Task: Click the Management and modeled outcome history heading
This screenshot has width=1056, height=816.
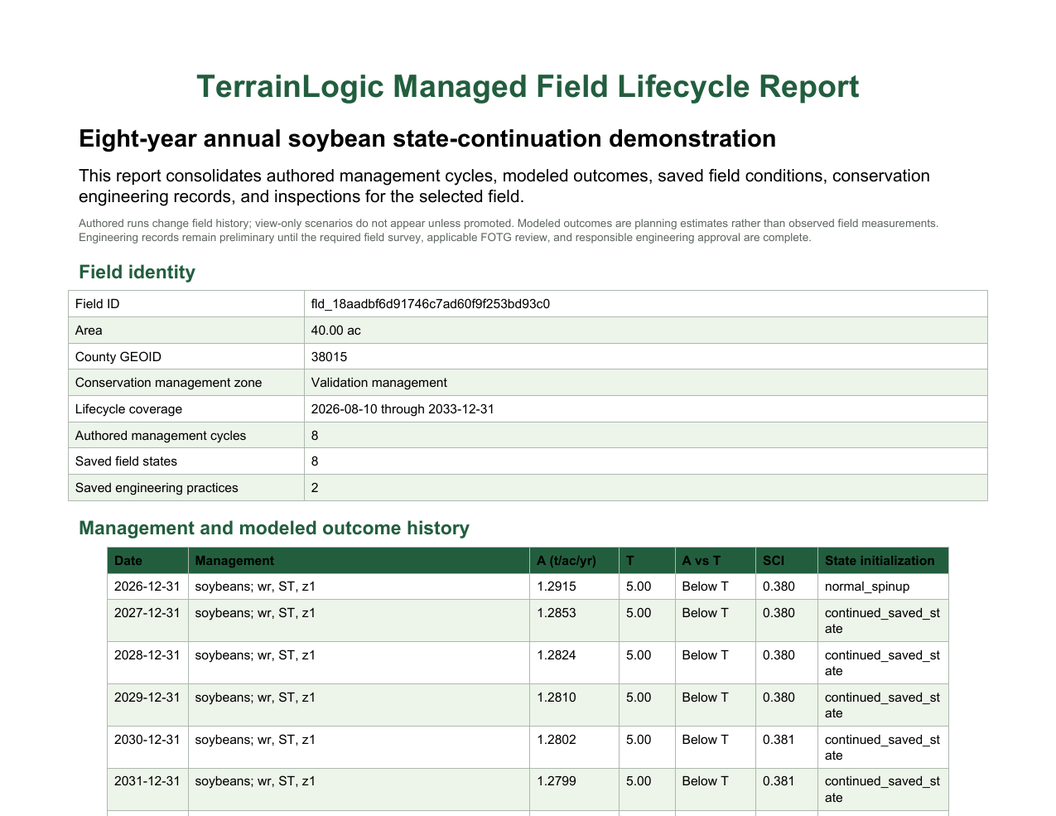Action: pyautogui.click(x=273, y=528)
